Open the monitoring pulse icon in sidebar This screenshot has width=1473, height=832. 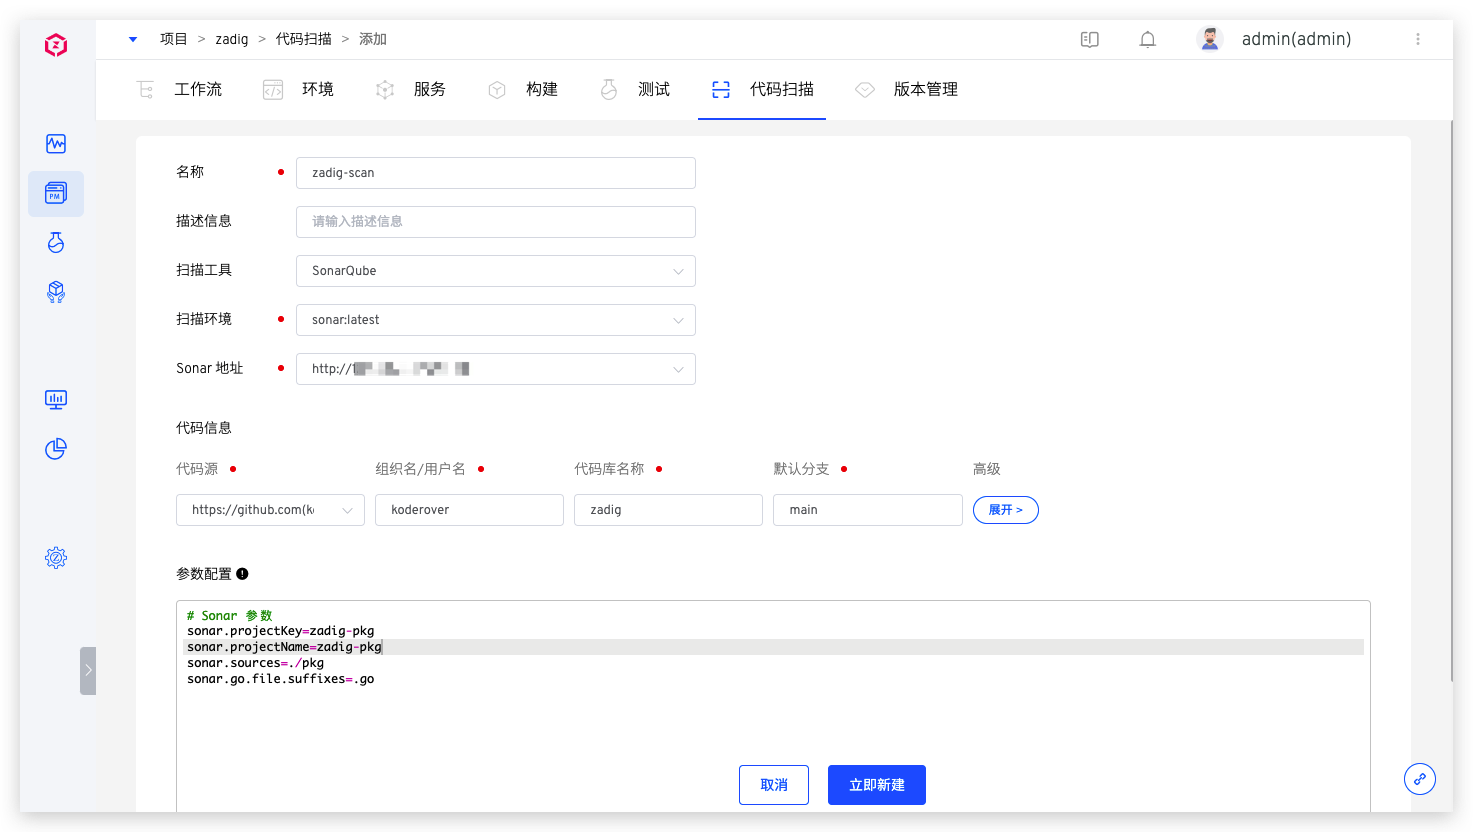[56, 144]
